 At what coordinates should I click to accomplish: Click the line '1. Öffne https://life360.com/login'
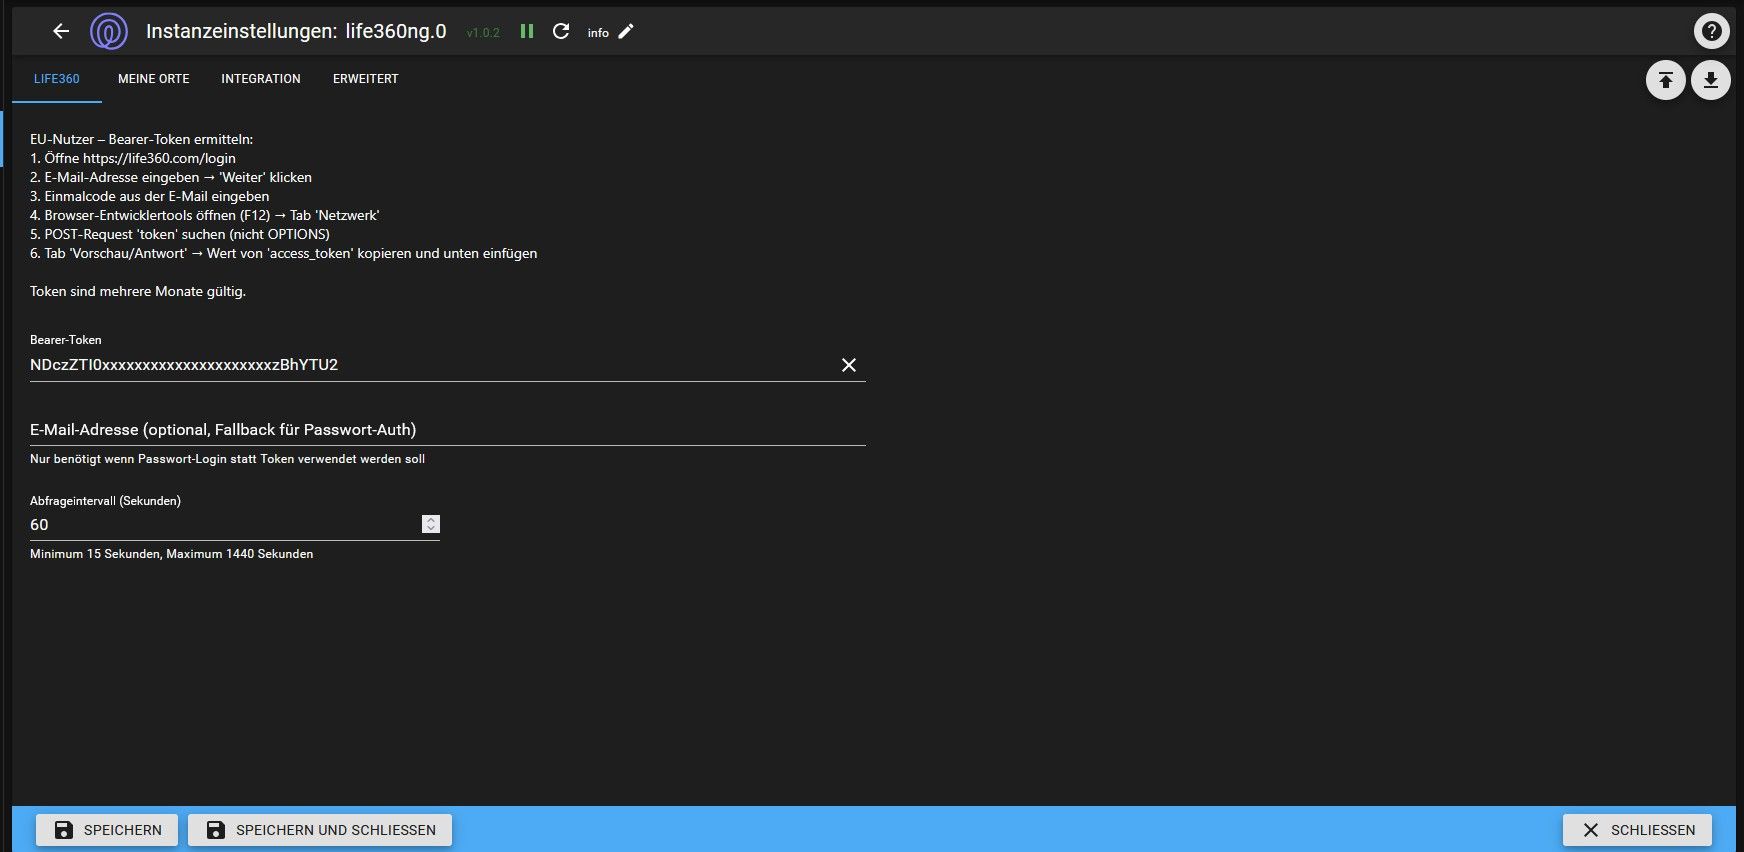(x=133, y=158)
